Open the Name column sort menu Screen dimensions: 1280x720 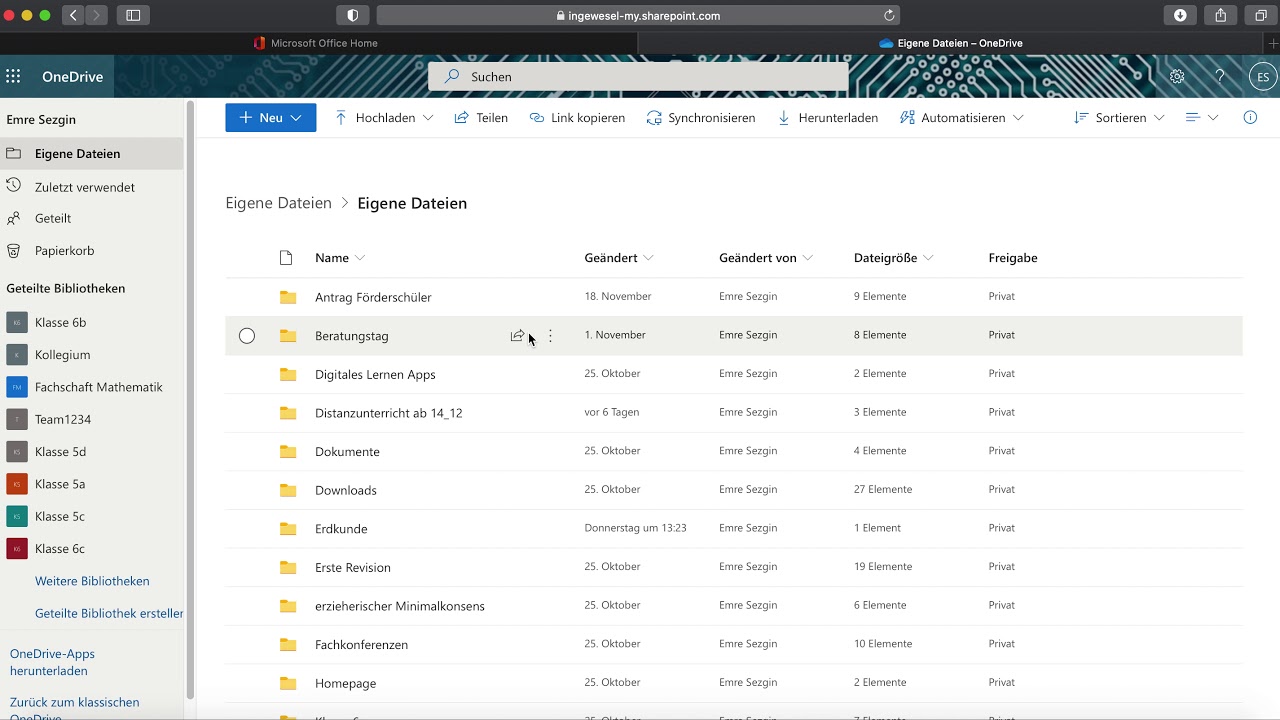(340, 258)
